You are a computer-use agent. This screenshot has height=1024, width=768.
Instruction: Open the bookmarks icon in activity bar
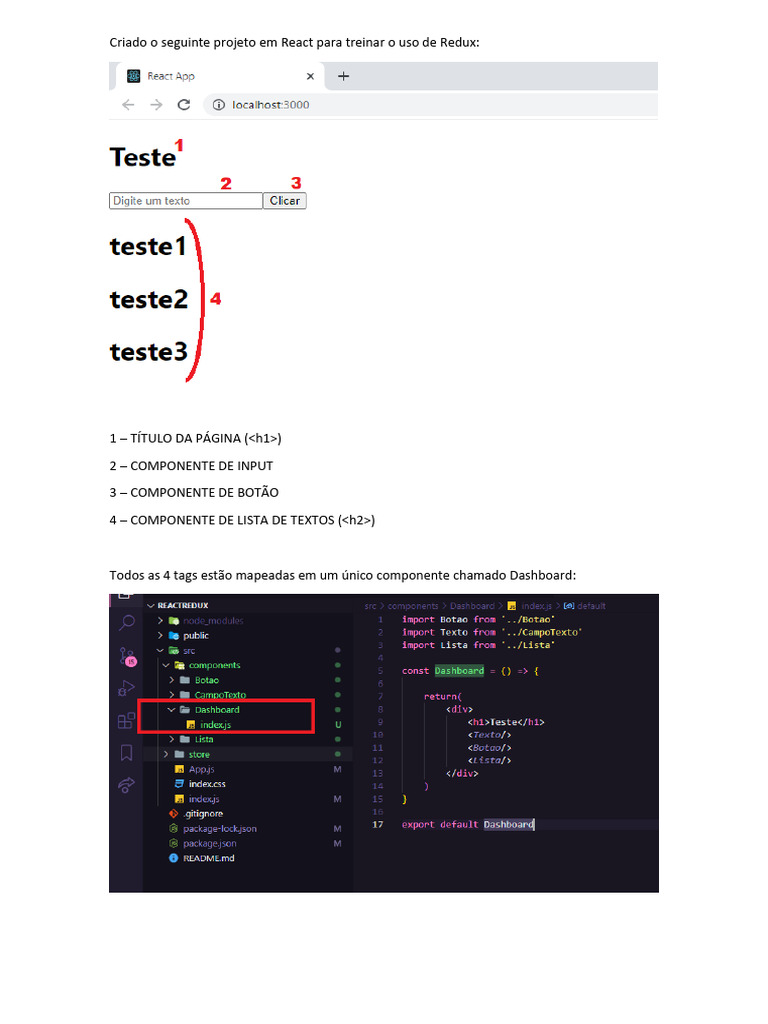pyautogui.click(x=127, y=753)
